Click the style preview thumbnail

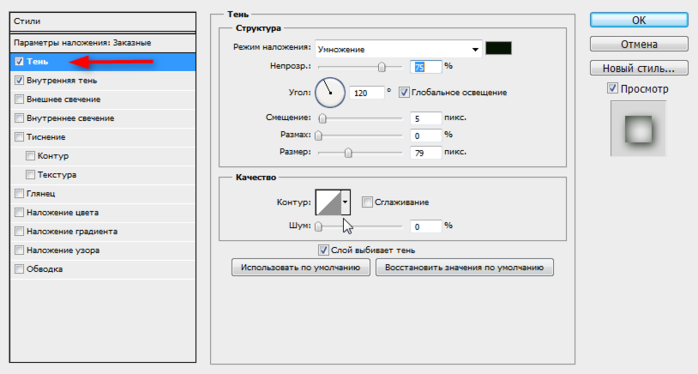tap(638, 129)
